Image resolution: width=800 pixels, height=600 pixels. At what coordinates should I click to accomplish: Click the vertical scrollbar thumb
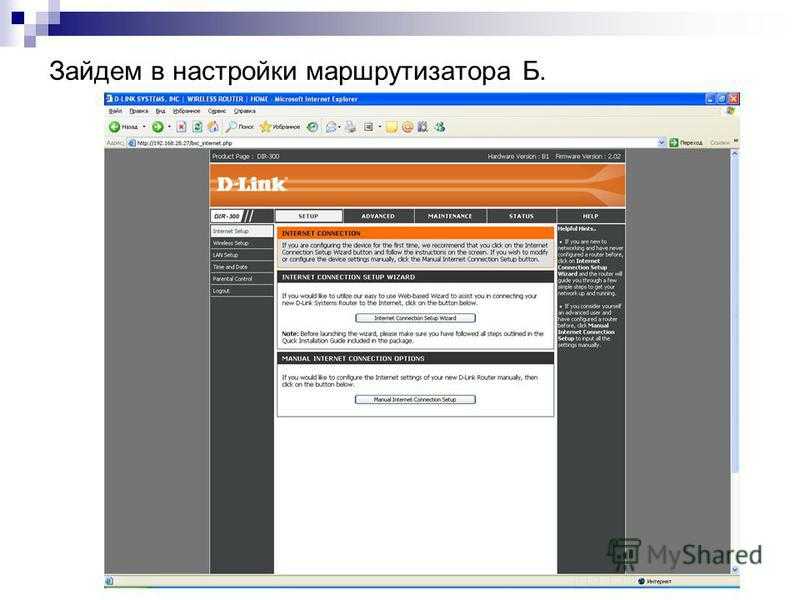pyautogui.click(x=735, y=315)
